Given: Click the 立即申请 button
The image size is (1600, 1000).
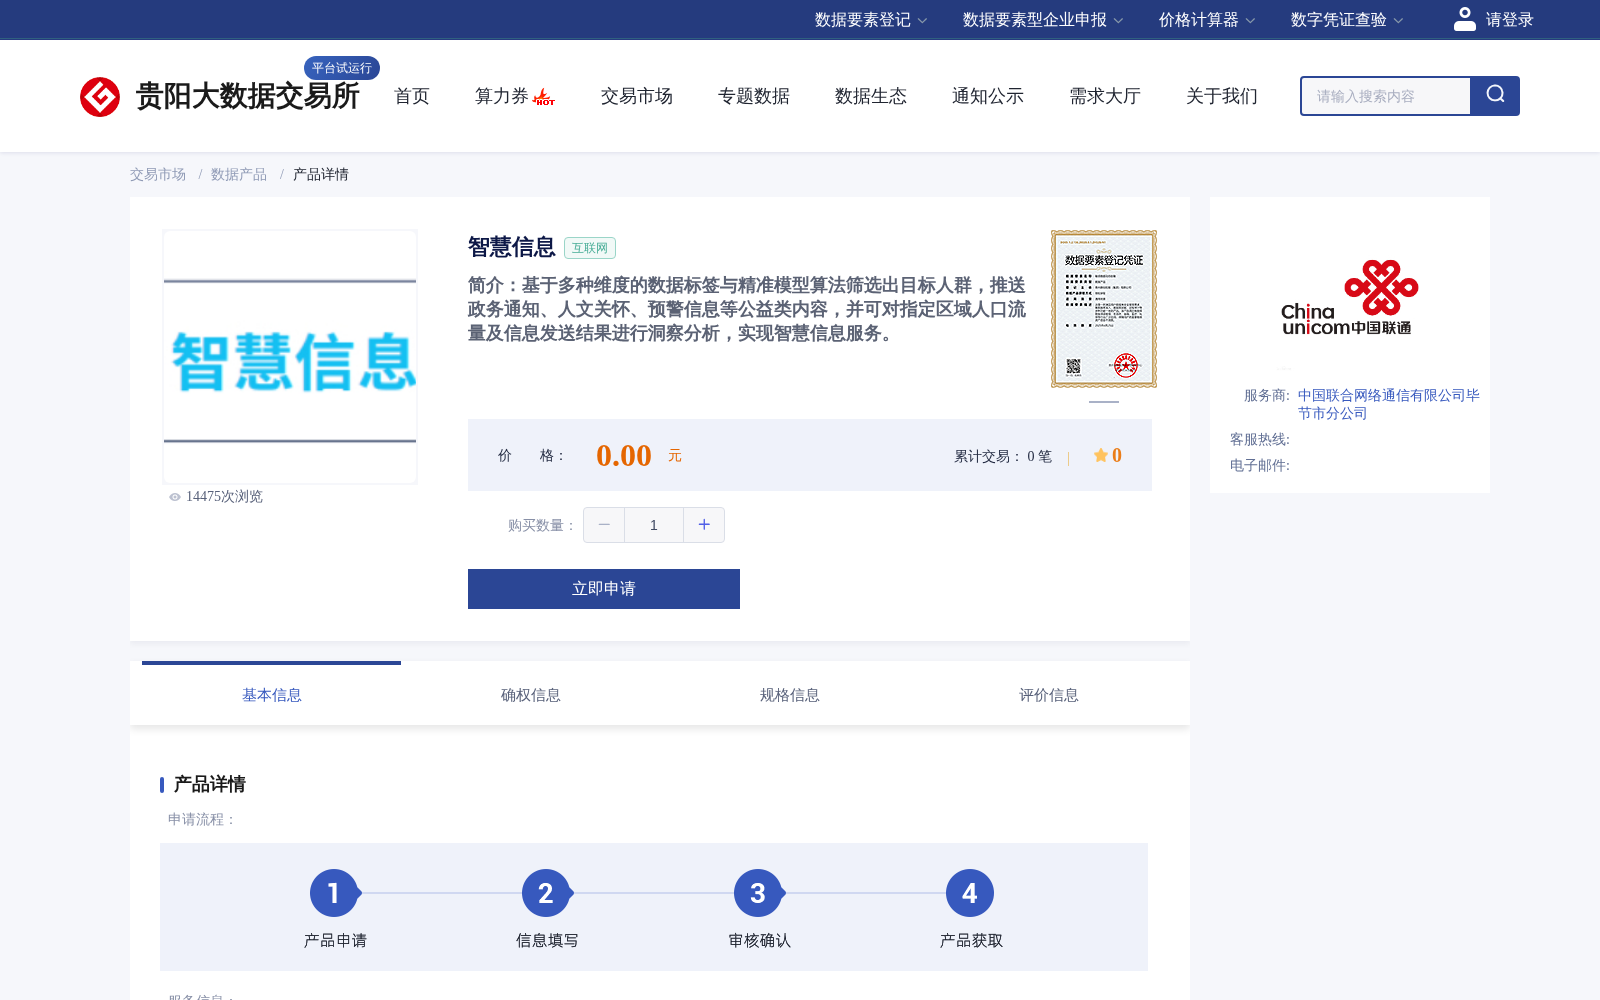Looking at the screenshot, I should pos(604,589).
